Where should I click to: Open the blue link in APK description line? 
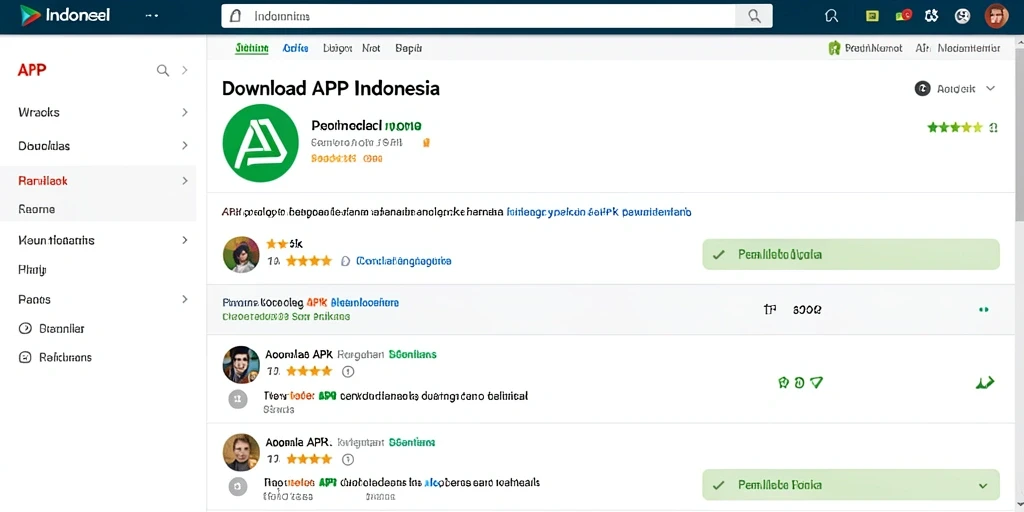click(x=600, y=212)
